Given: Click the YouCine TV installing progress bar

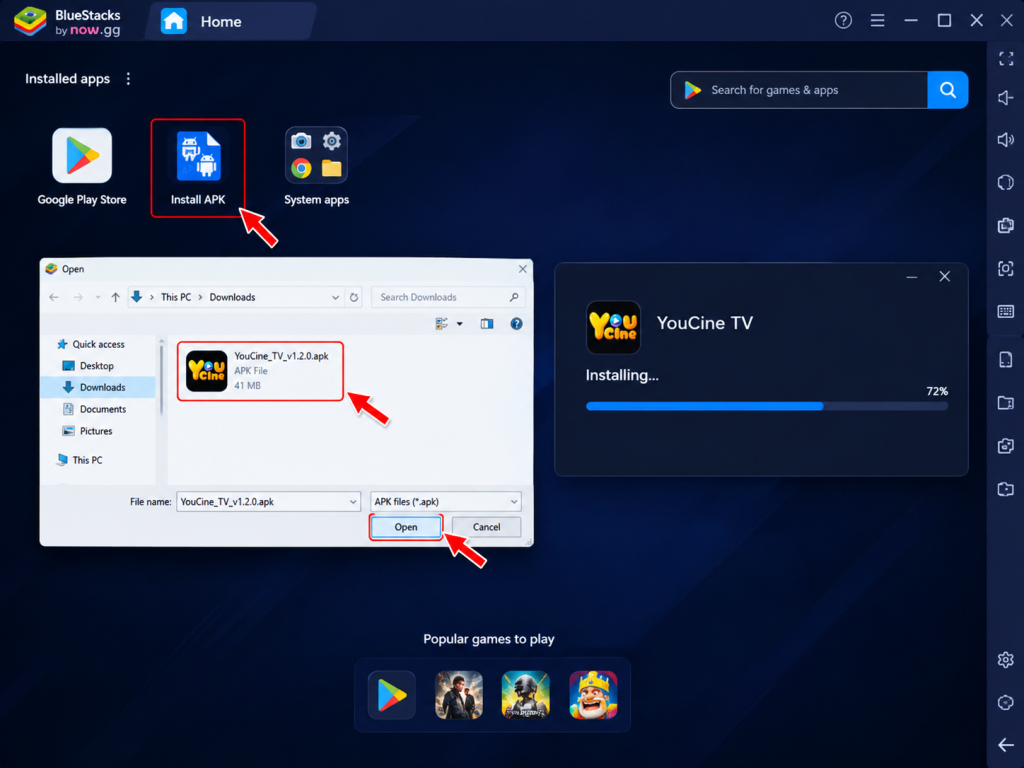Looking at the screenshot, I should tap(767, 406).
